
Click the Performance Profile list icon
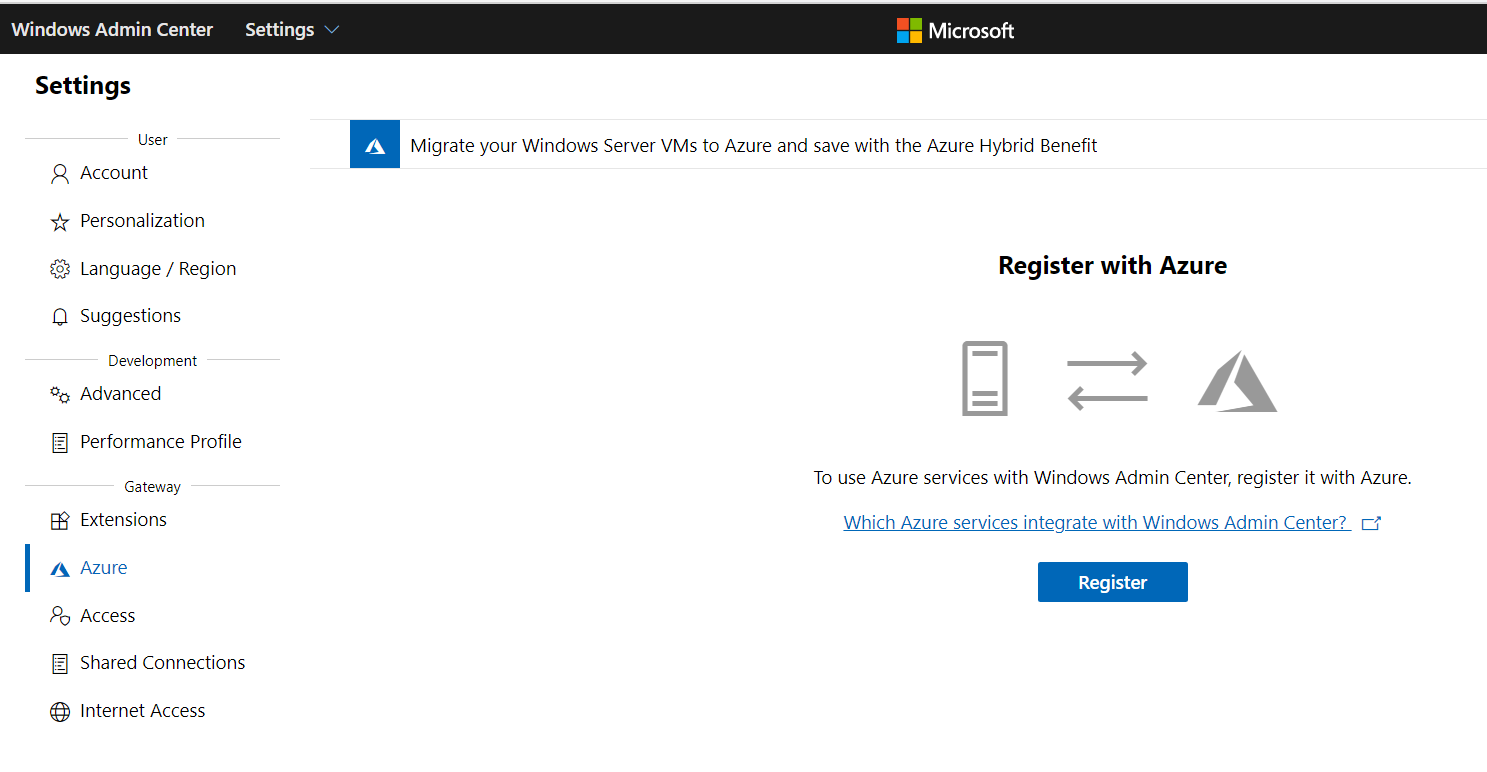tap(59, 443)
